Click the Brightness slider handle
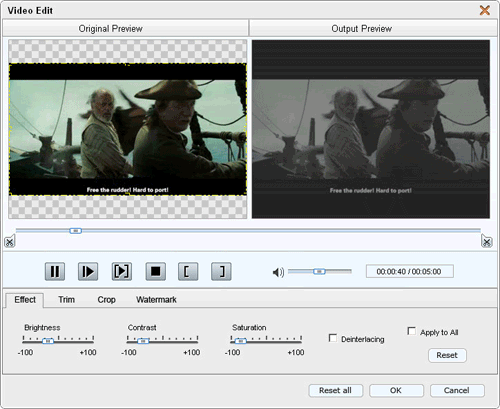 click(x=48, y=341)
